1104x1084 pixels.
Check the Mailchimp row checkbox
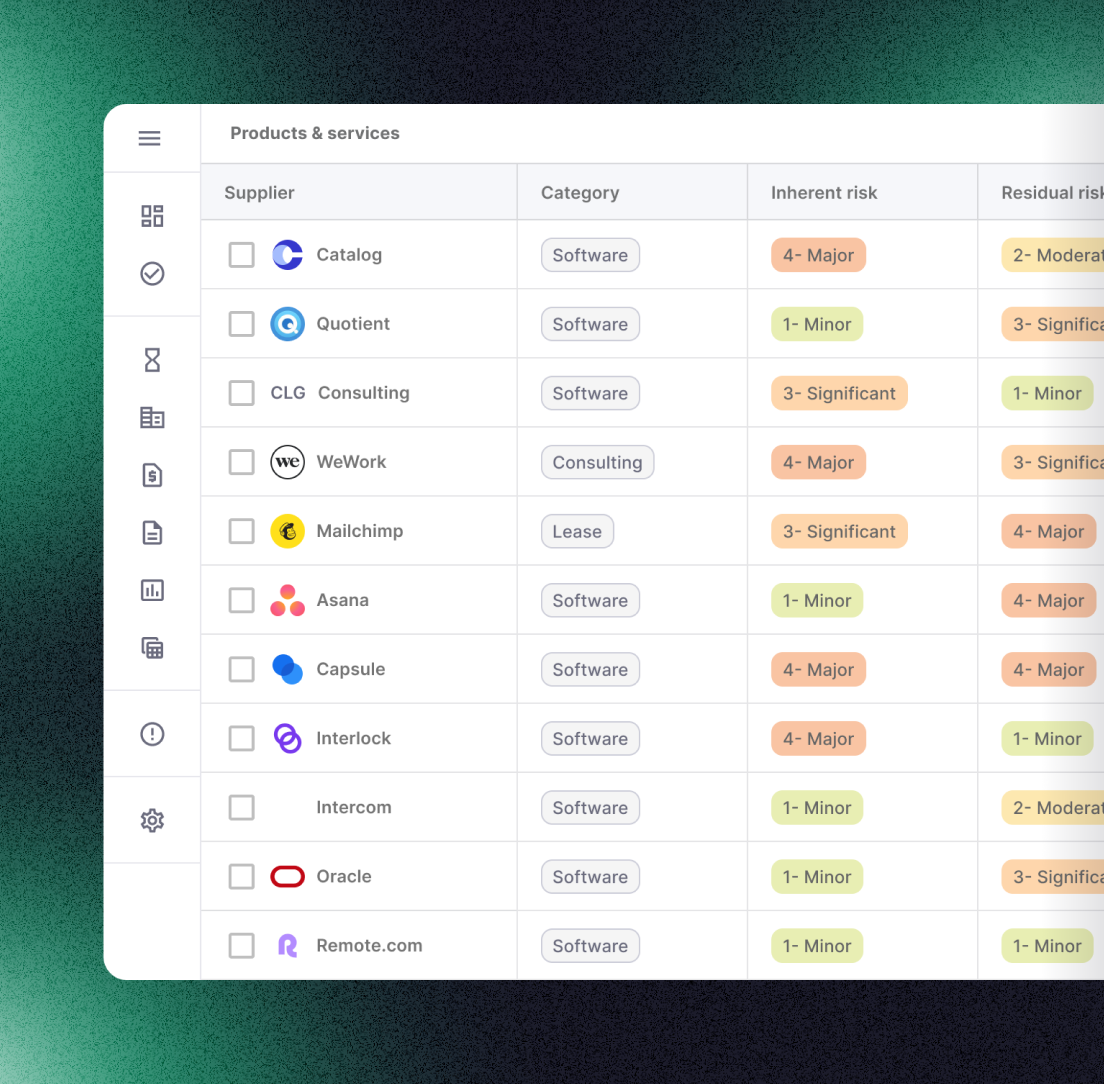pyautogui.click(x=242, y=531)
